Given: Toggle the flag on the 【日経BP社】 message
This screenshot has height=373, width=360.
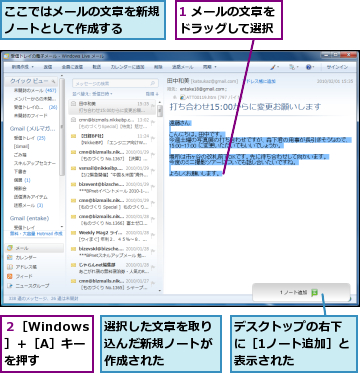Looking at the screenshot, I should pyautogui.click(x=153, y=139).
